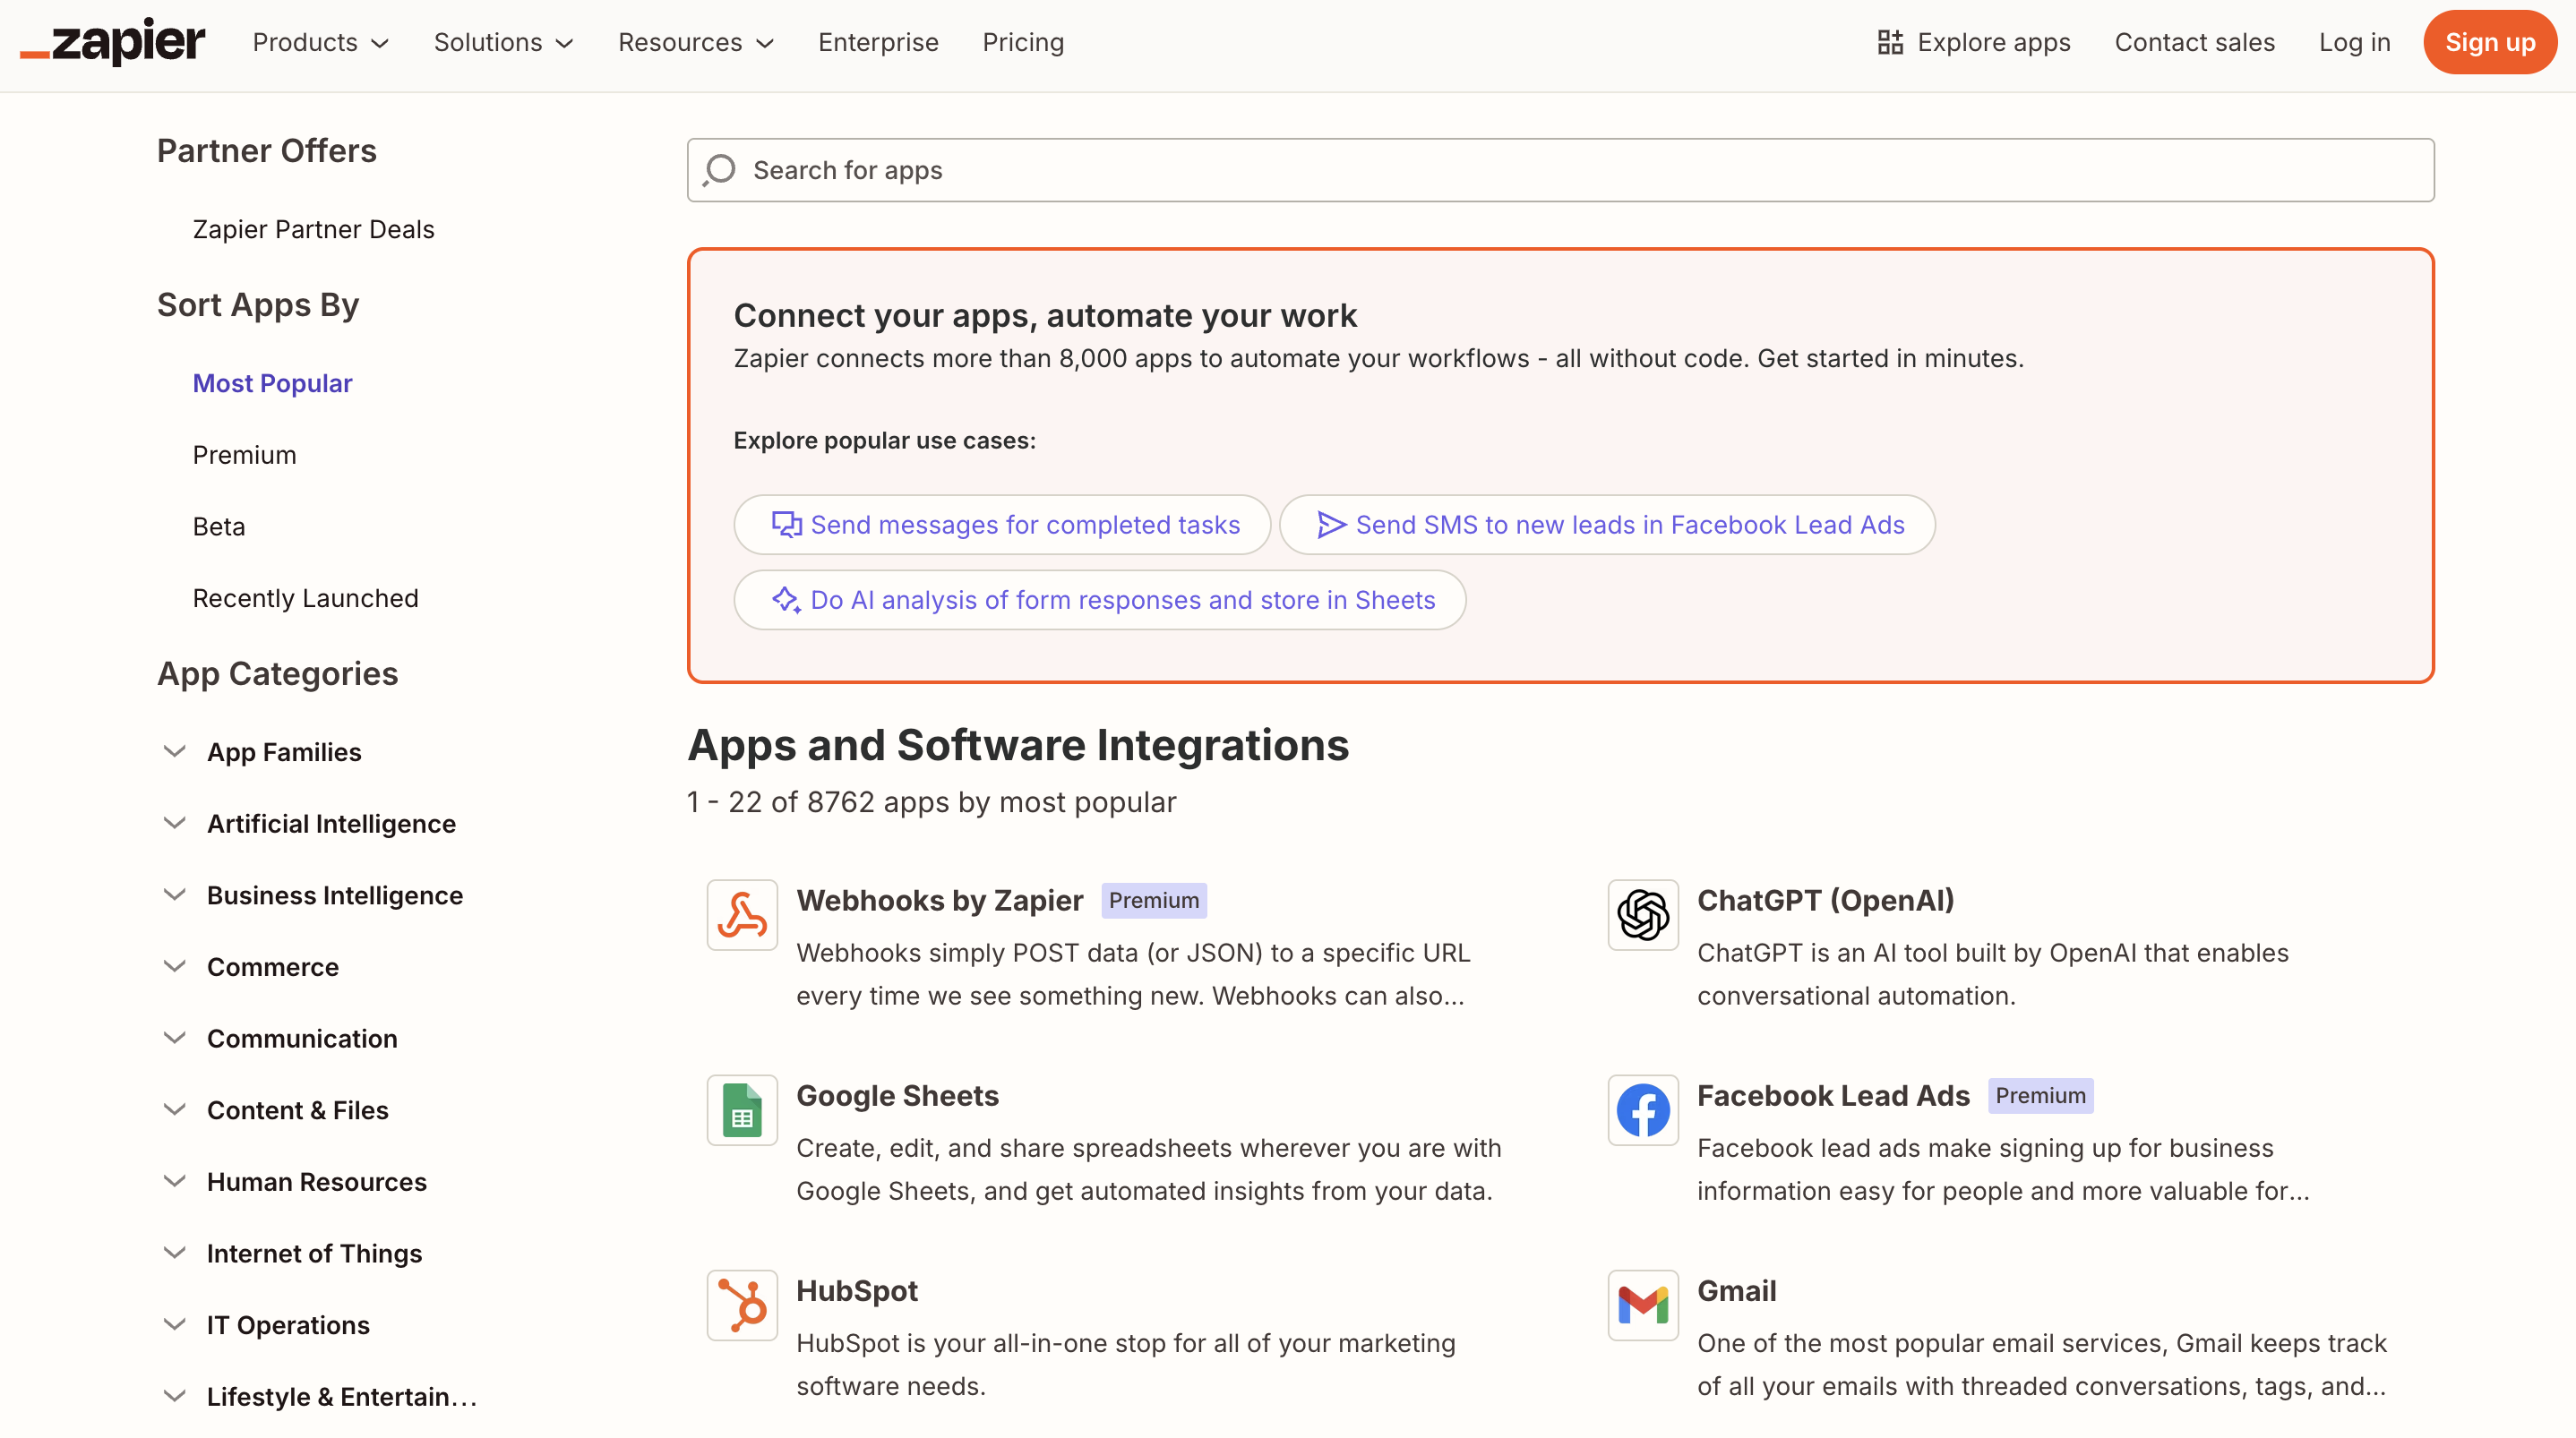
Task: Click Send messages for completed tasks
Action: coord(1002,524)
